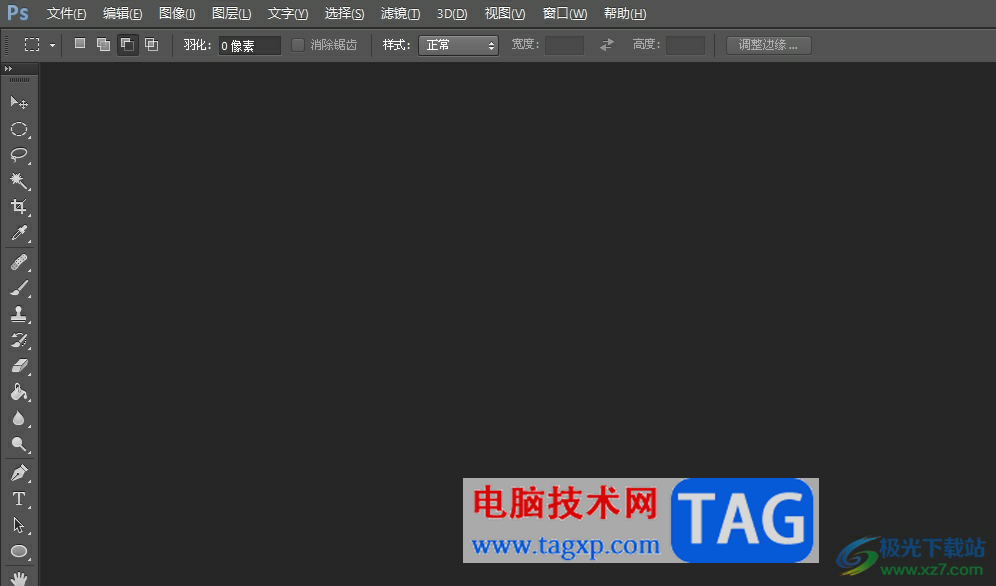Click the 羽化 feather input field
The width and height of the screenshot is (996, 586).
tap(250, 46)
